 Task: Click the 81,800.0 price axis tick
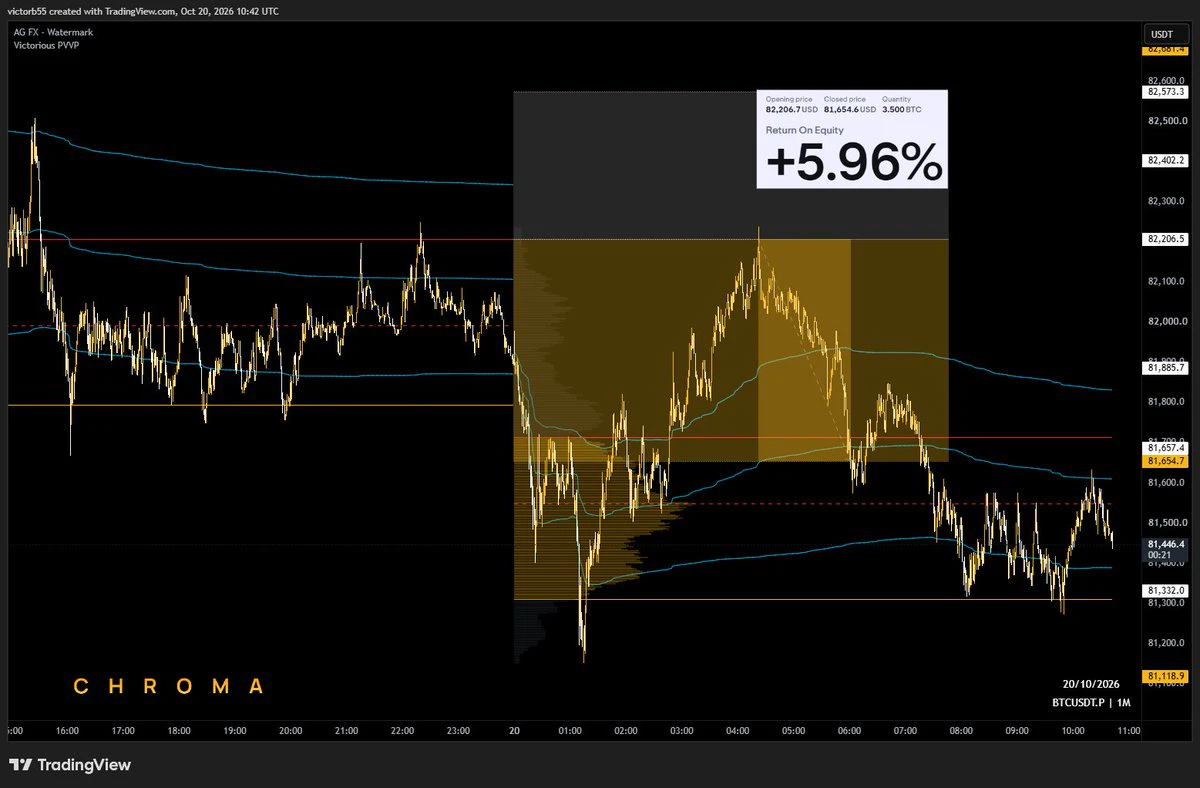pyautogui.click(x=1166, y=402)
